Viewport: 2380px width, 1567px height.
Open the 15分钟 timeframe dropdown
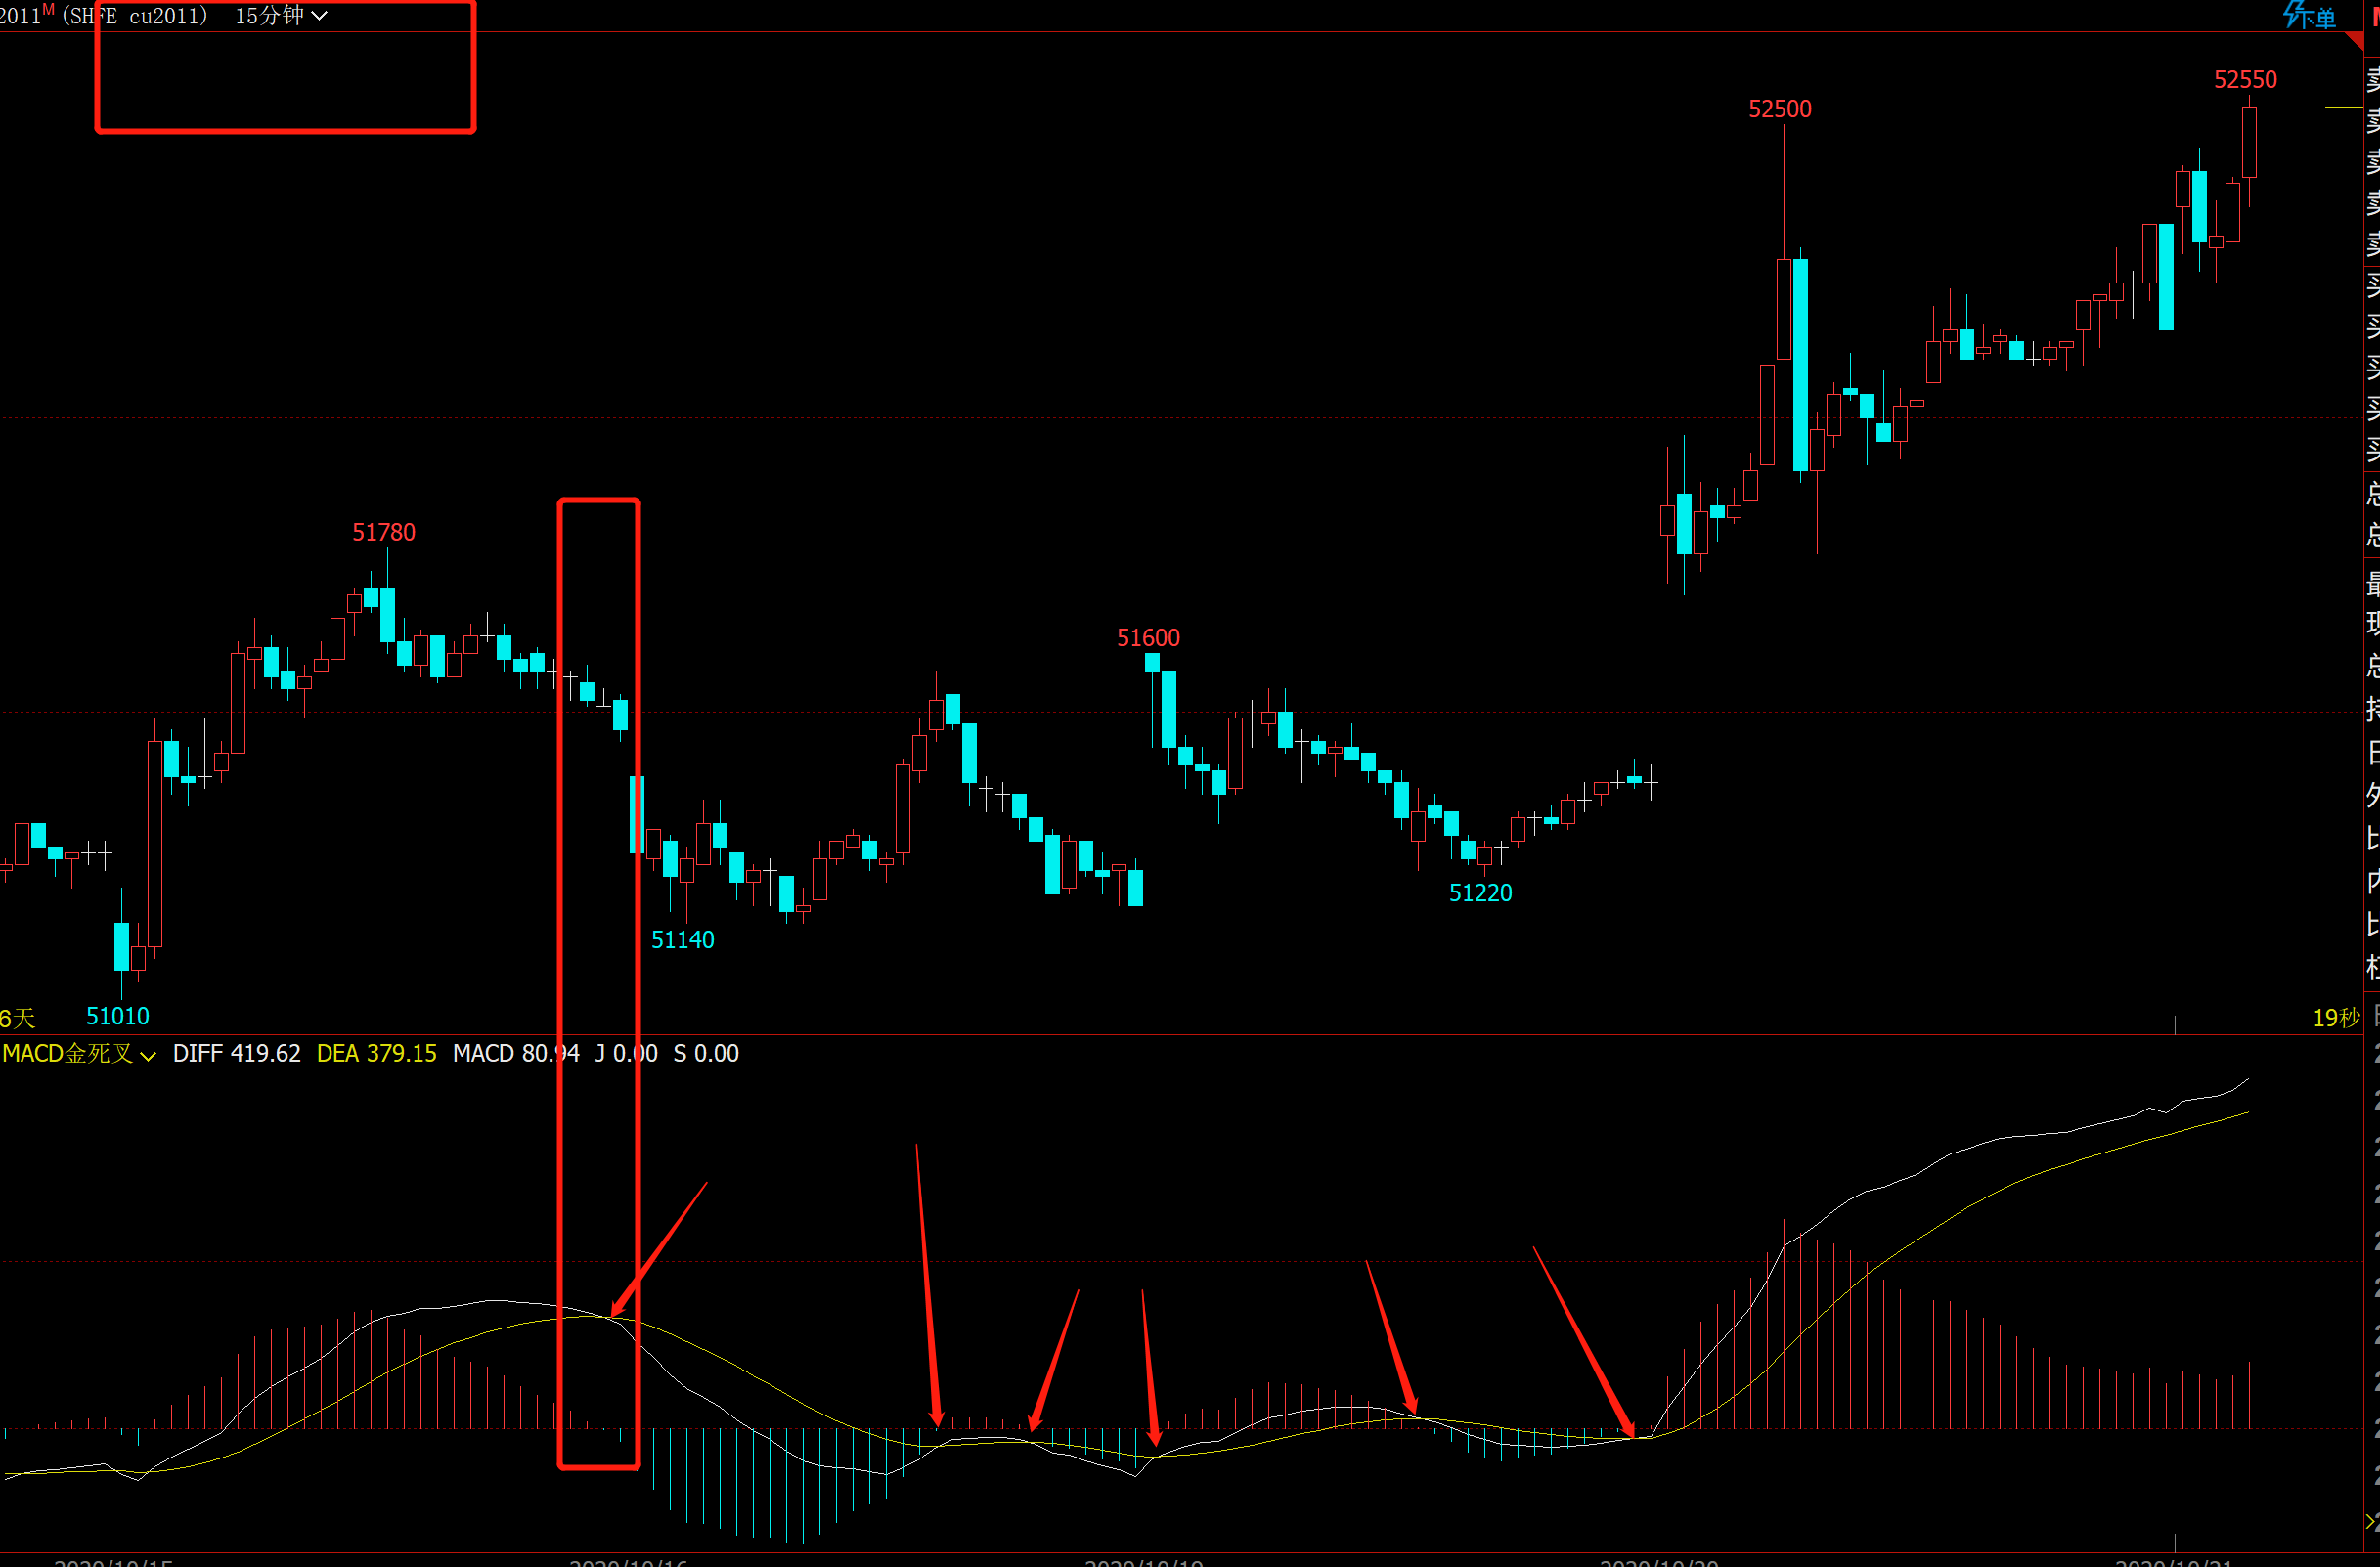tap(281, 16)
